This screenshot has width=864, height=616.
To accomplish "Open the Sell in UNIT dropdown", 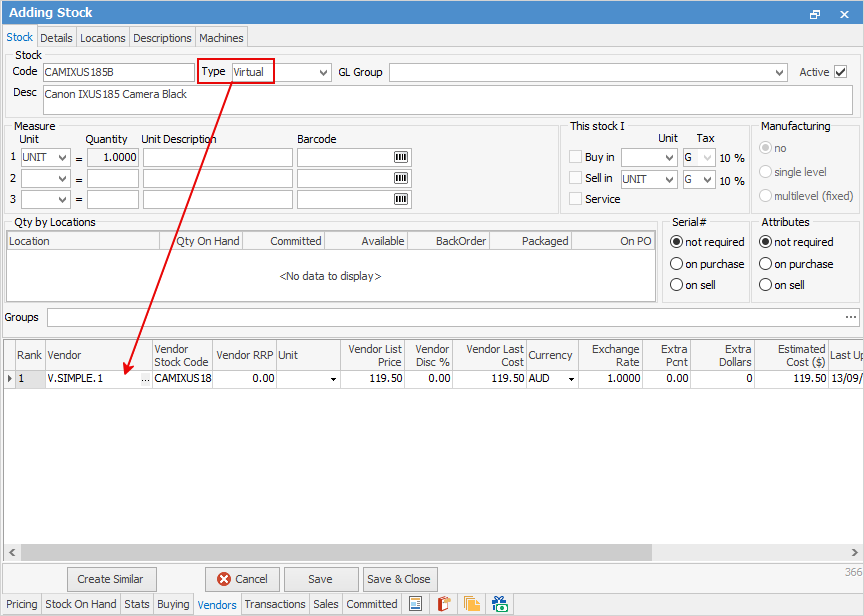I will pyautogui.click(x=669, y=180).
